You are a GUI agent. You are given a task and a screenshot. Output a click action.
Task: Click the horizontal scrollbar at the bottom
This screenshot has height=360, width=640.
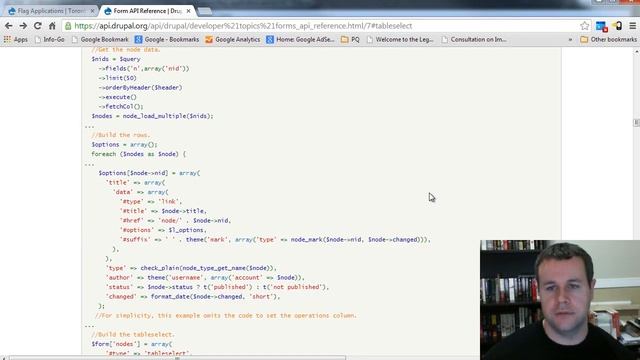tap(177, 358)
